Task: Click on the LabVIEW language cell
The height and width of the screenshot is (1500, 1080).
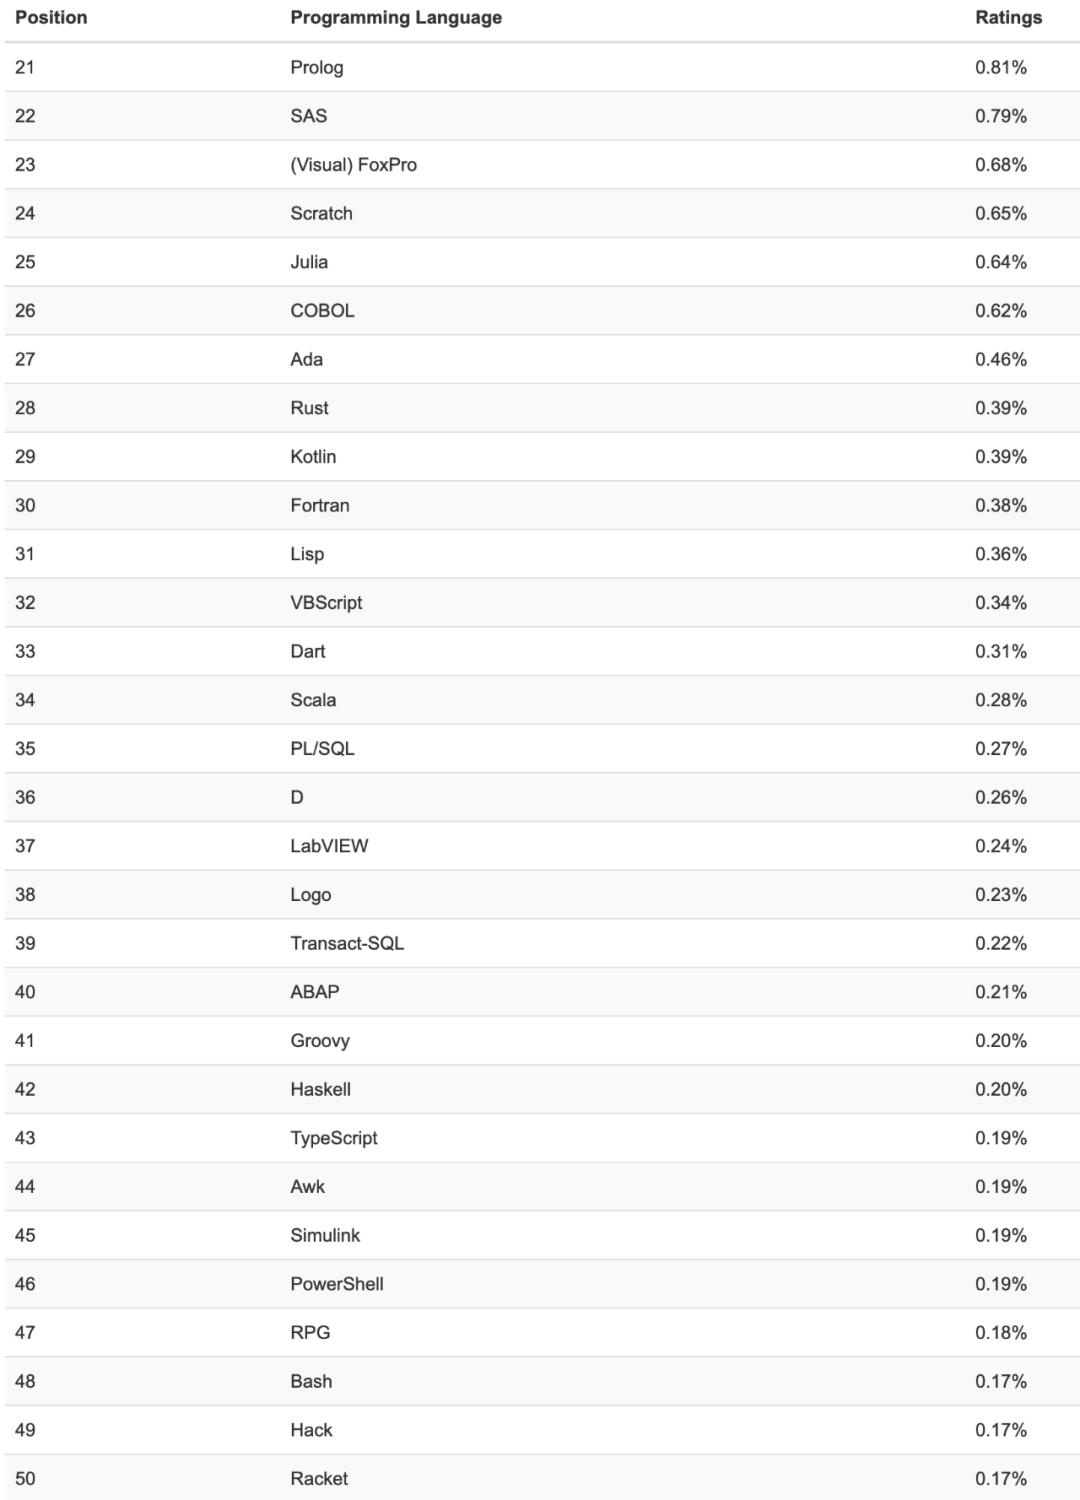Action: [329, 846]
